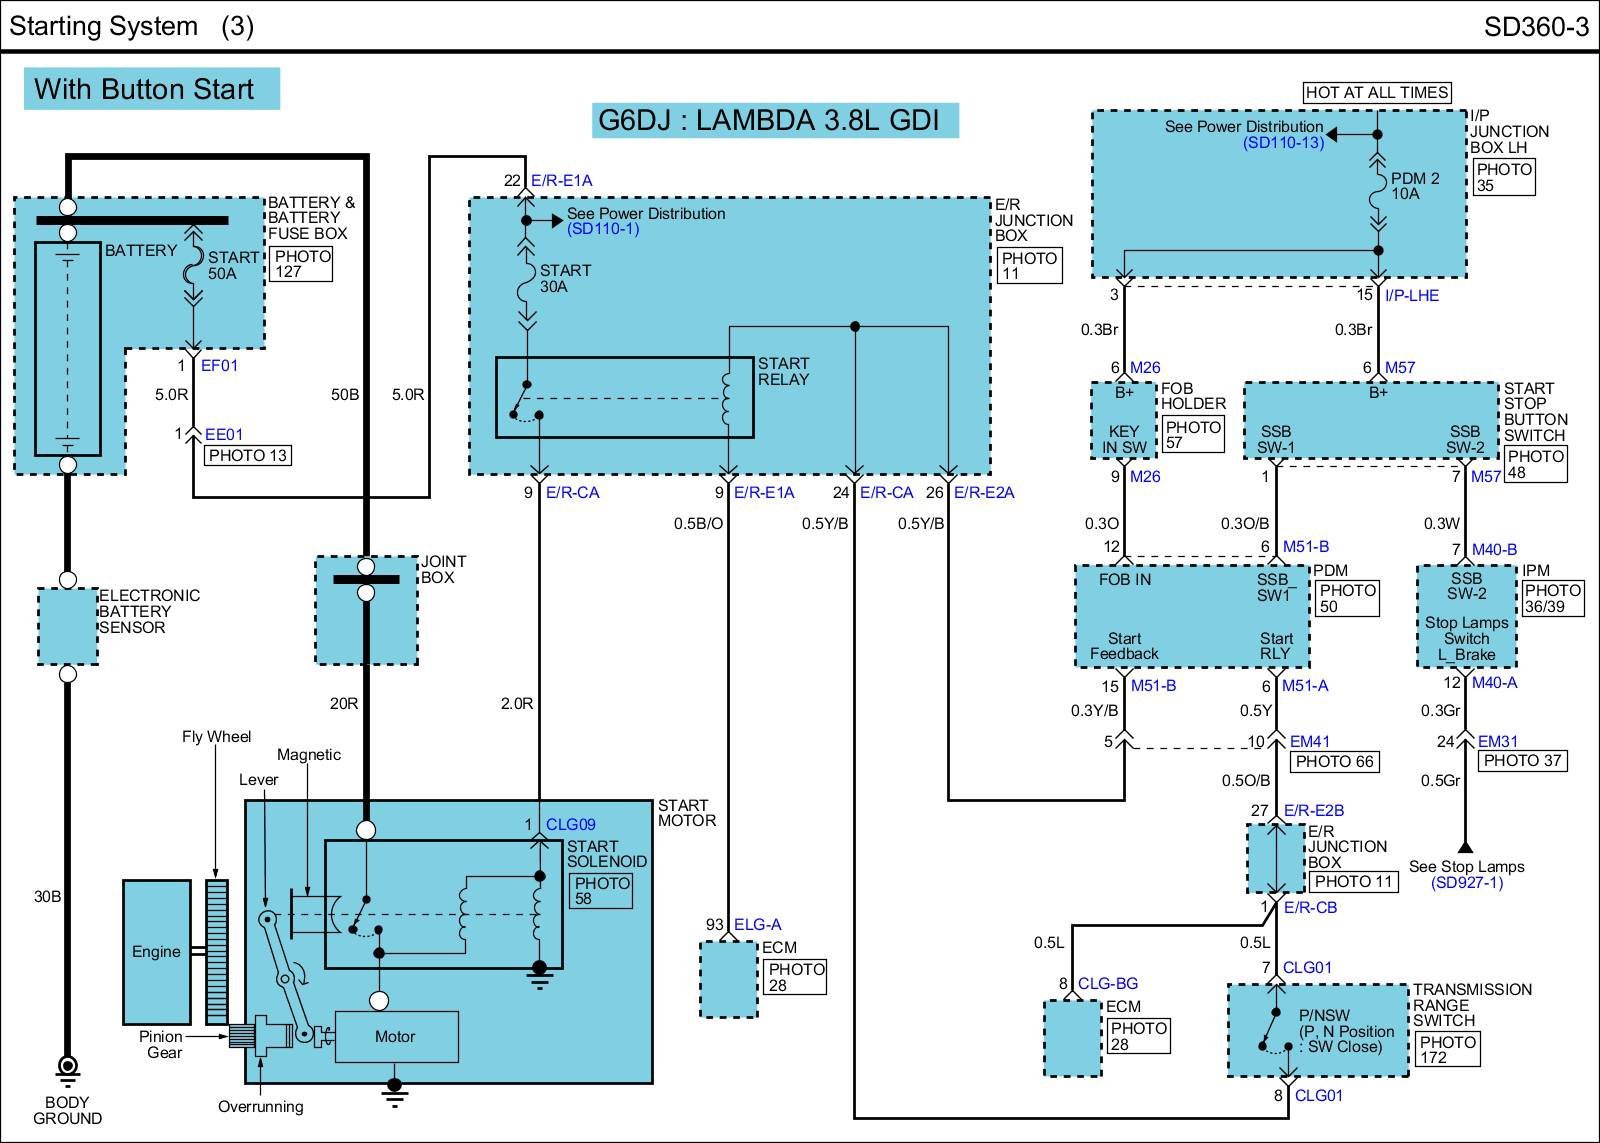Click the Engine block in the diagram

156,952
